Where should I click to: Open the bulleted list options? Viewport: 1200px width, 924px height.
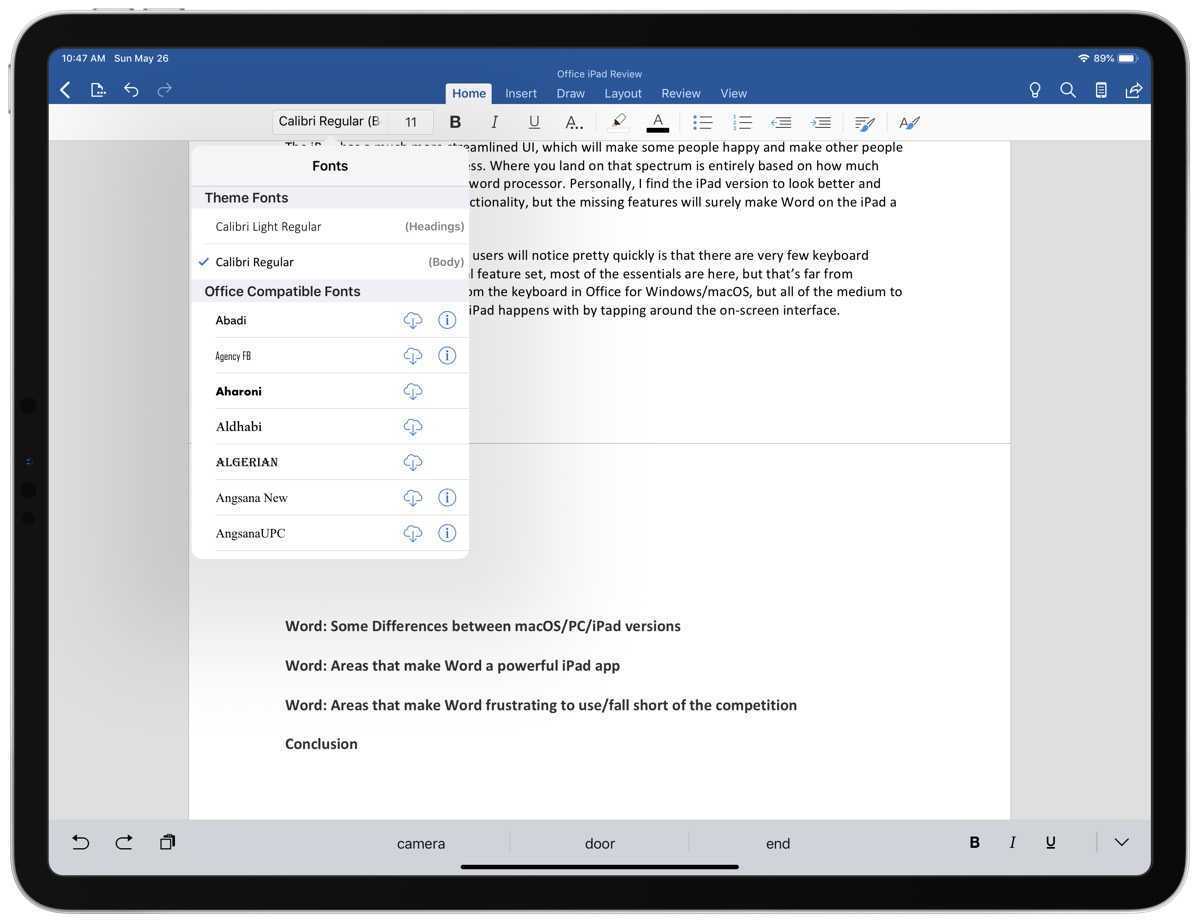click(703, 122)
